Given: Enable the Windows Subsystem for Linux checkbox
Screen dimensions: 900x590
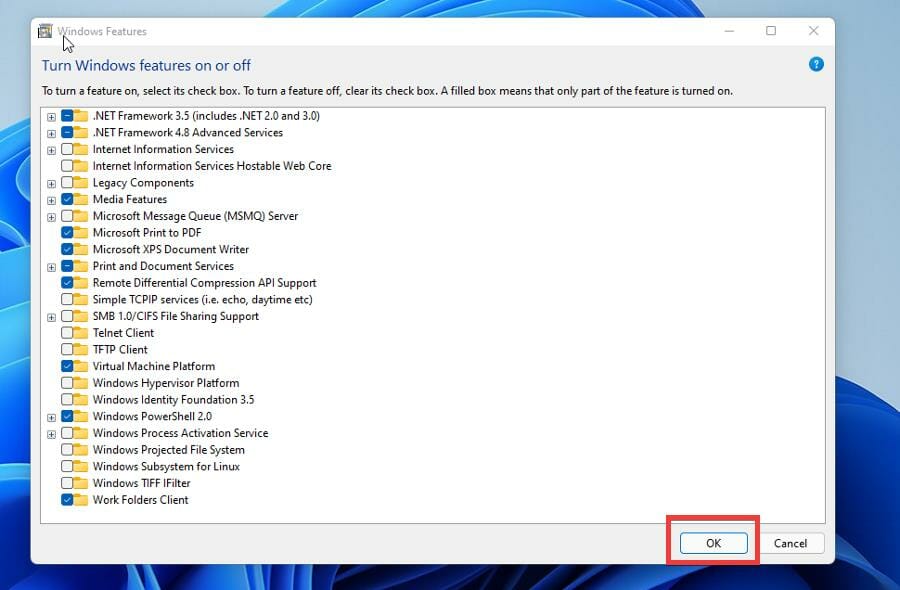Looking at the screenshot, I should click(67, 466).
